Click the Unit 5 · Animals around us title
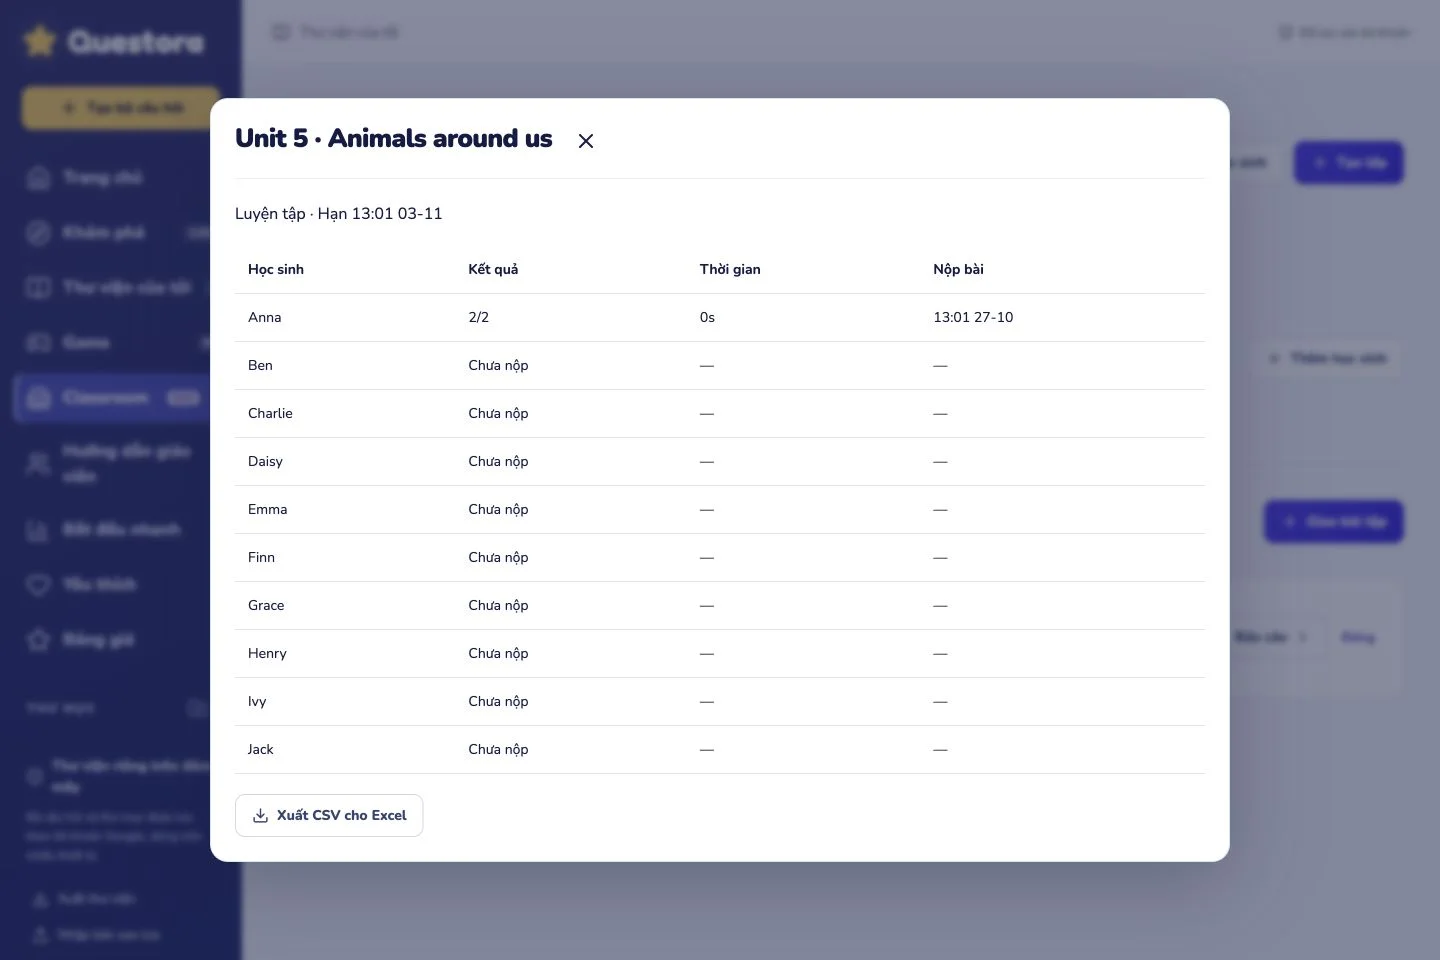The image size is (1440, 960). [x=394, y=139]
